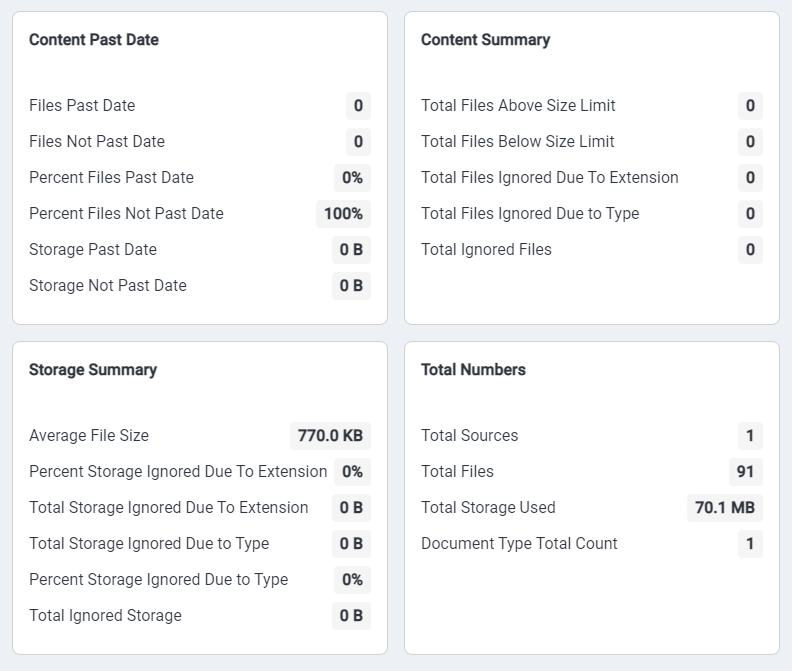The width and height of the screenshot is (792, 671).
Task: Select the Total Sources label
Action: 469,436
